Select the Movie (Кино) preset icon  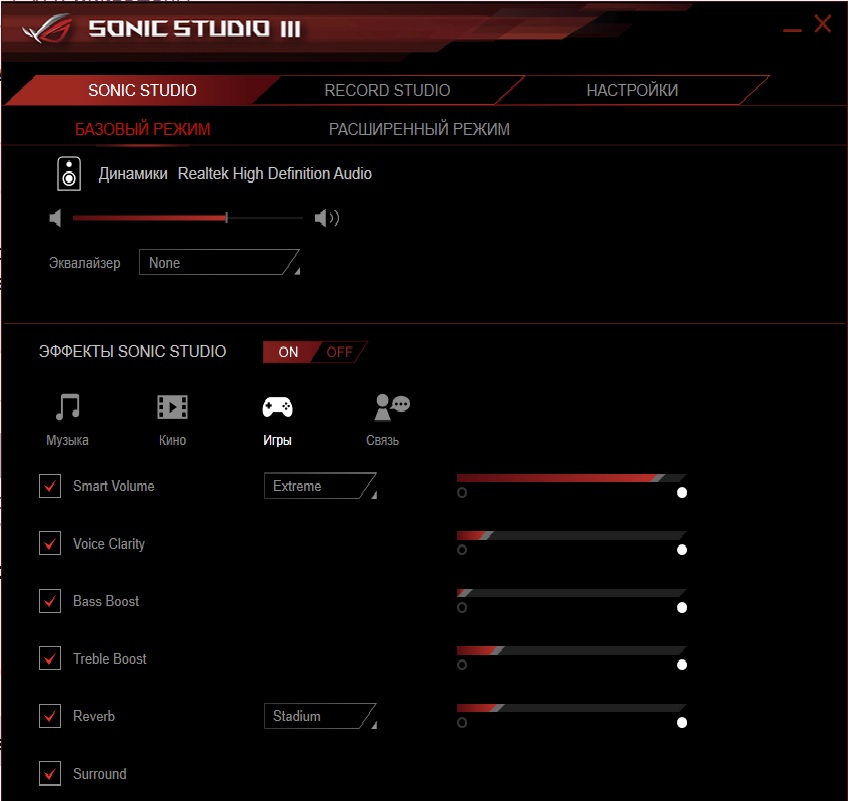point(172,407)
